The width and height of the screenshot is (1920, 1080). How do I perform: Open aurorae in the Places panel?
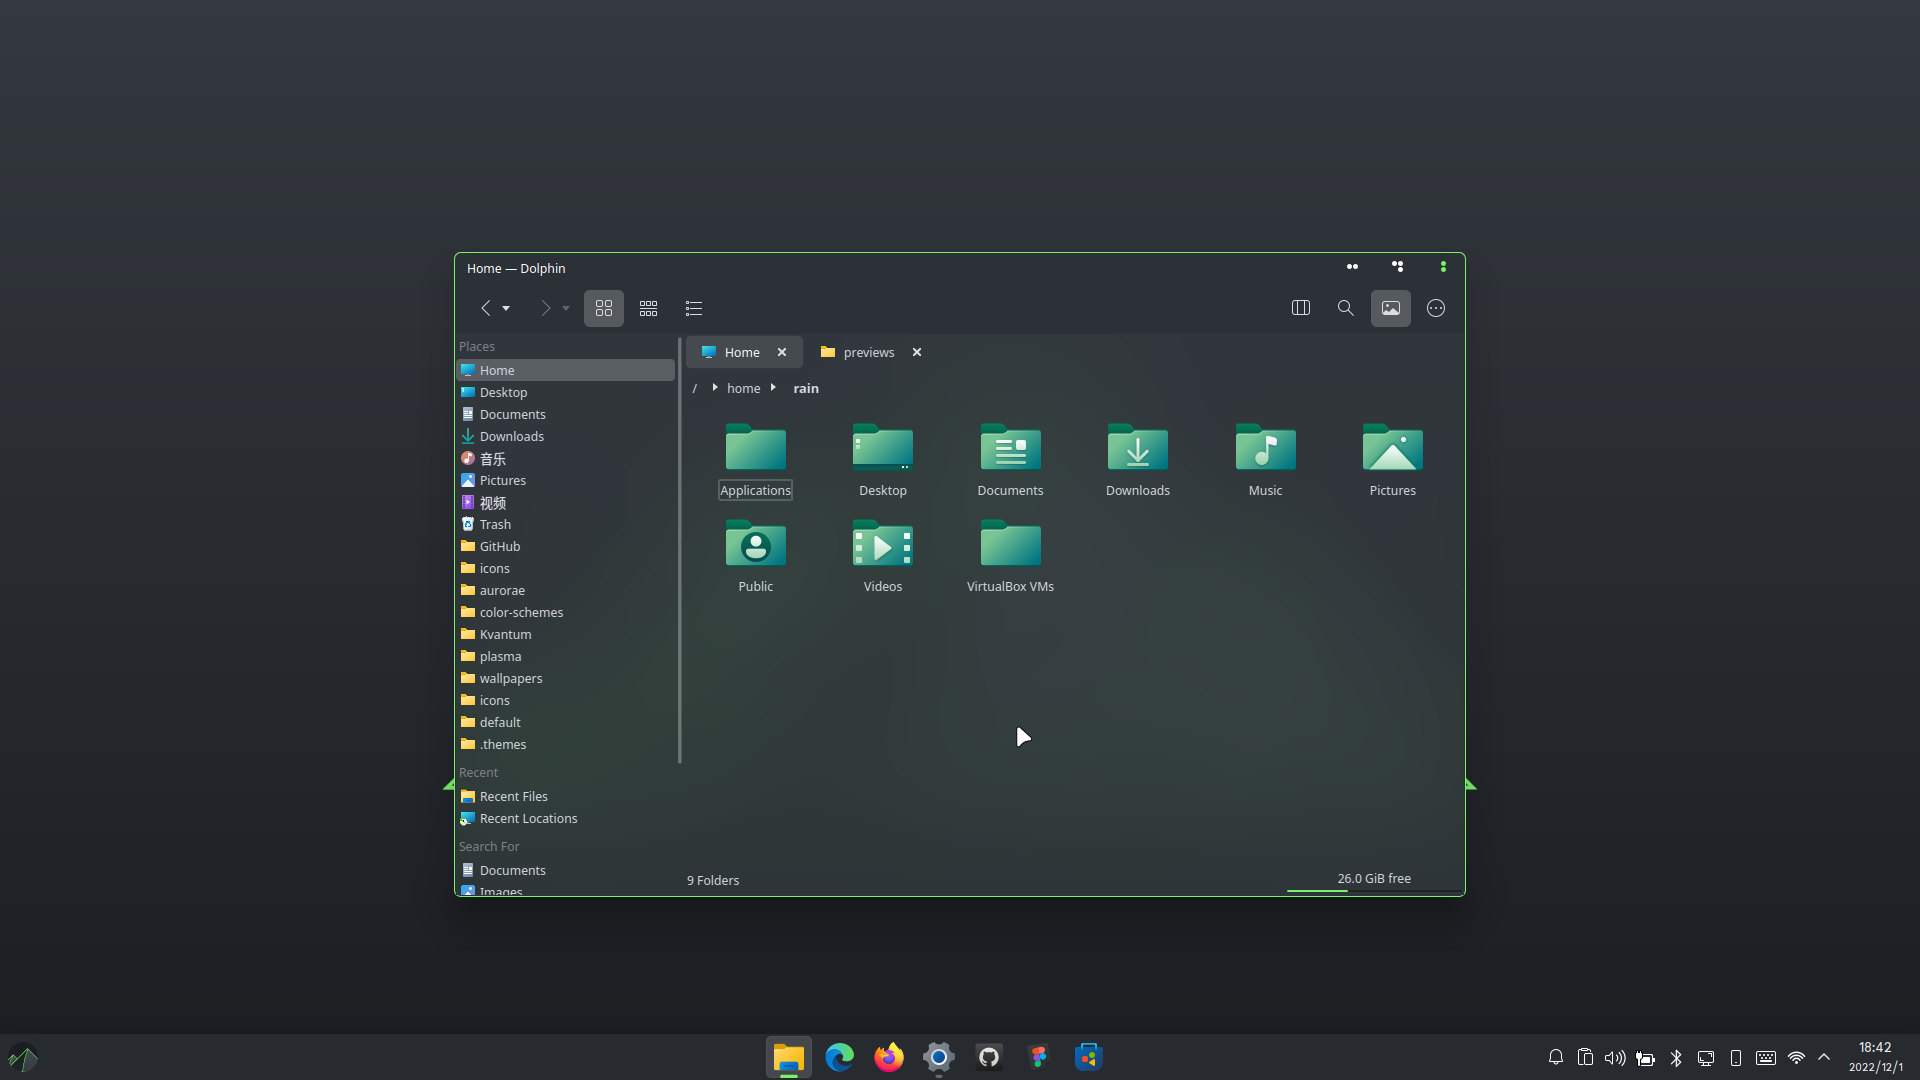[x=566, y=590]
